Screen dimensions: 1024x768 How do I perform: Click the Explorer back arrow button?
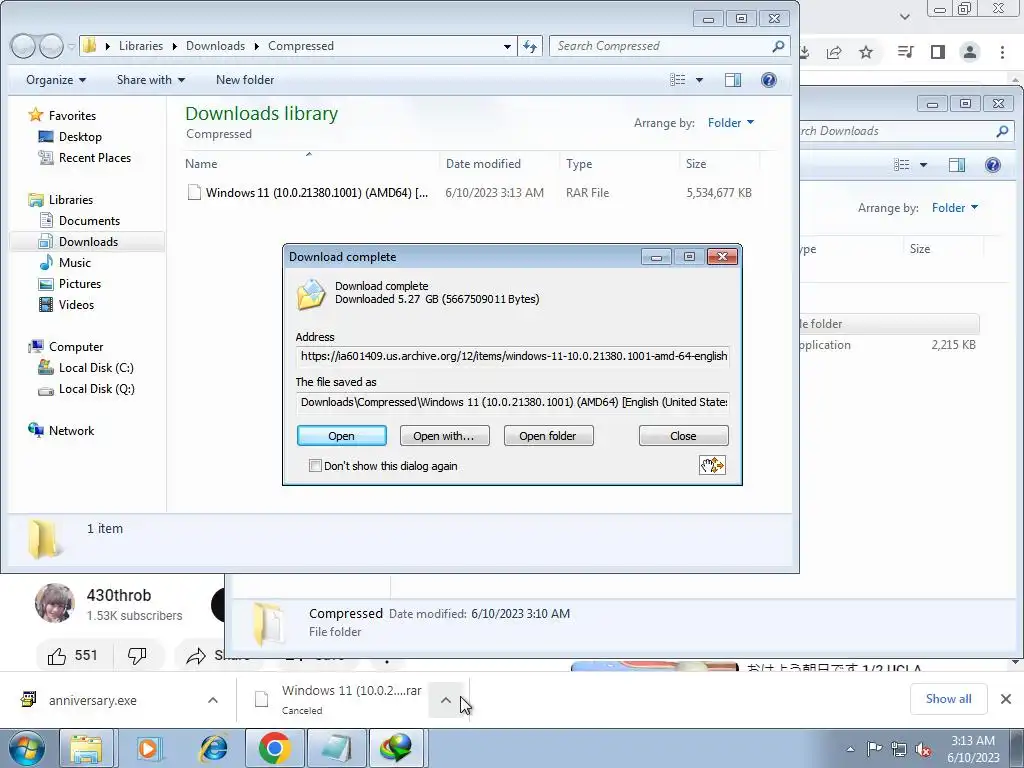pyautogui.click(x=24, y=46)
